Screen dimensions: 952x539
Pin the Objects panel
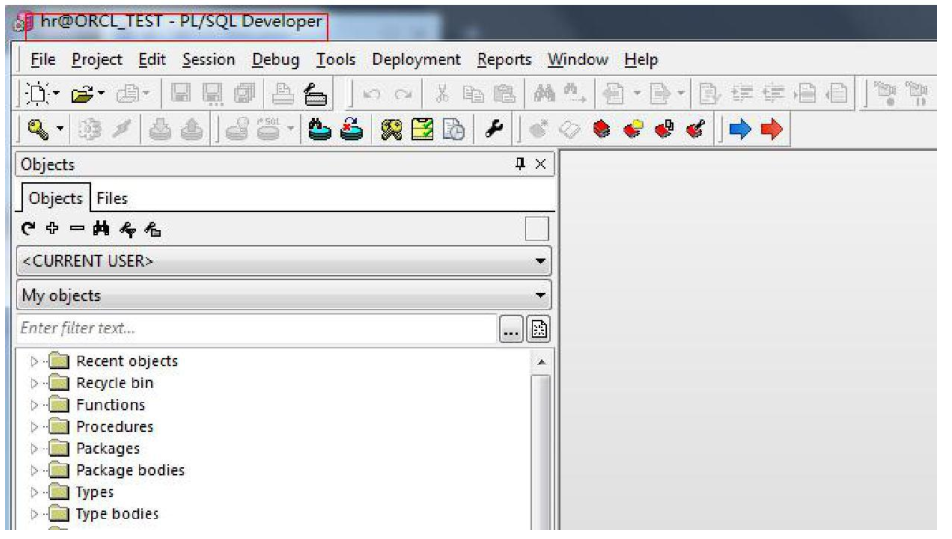(520, 163)
